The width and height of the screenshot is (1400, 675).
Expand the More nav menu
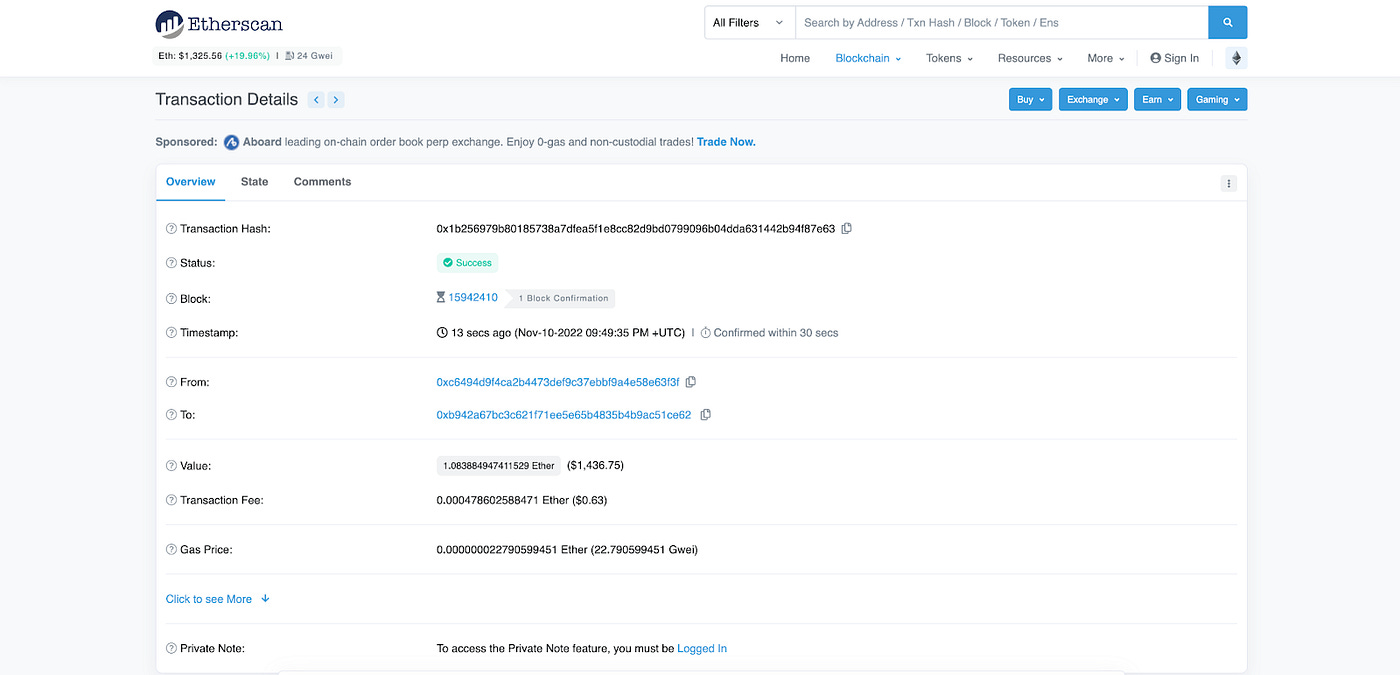pos(1106,58)
